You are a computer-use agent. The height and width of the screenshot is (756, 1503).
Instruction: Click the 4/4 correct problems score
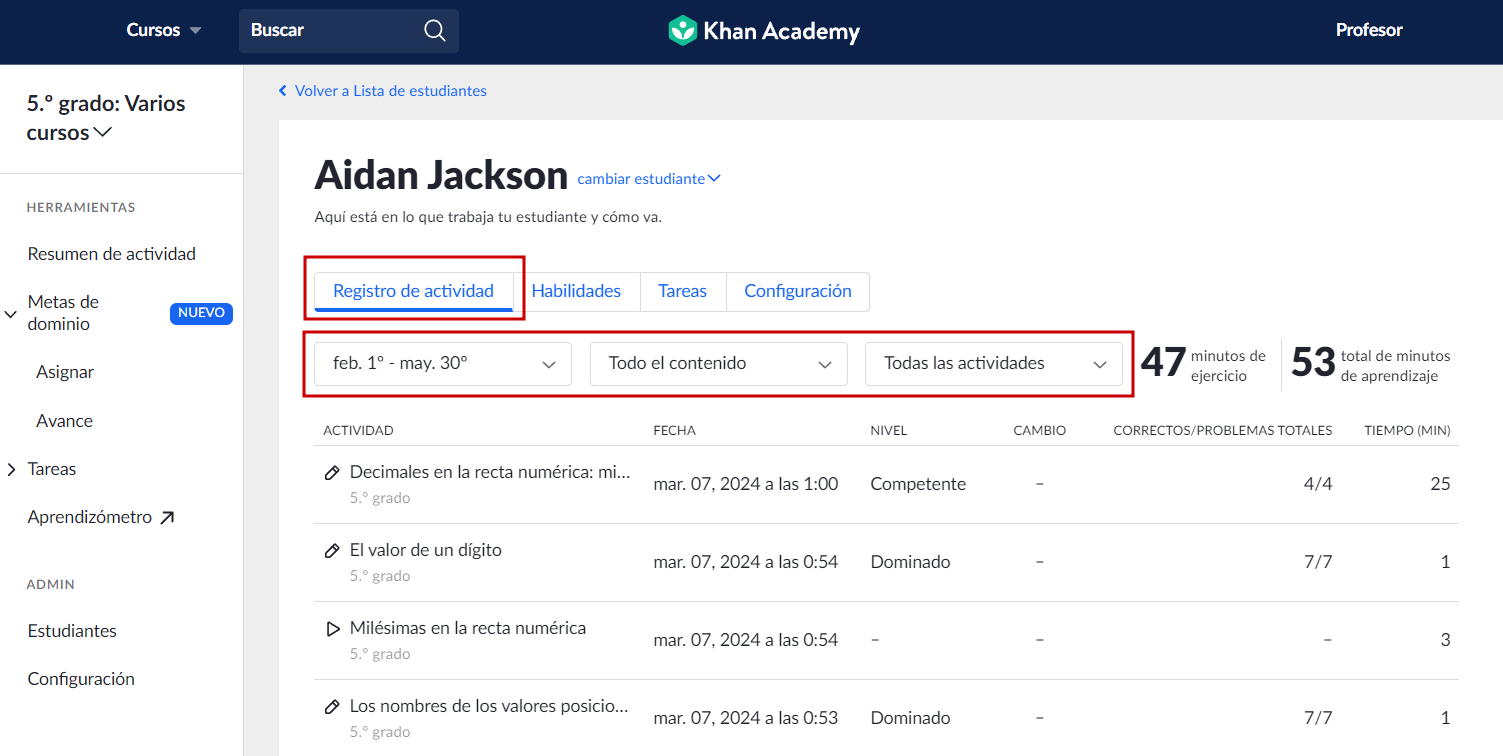[x=1318, y=484]
